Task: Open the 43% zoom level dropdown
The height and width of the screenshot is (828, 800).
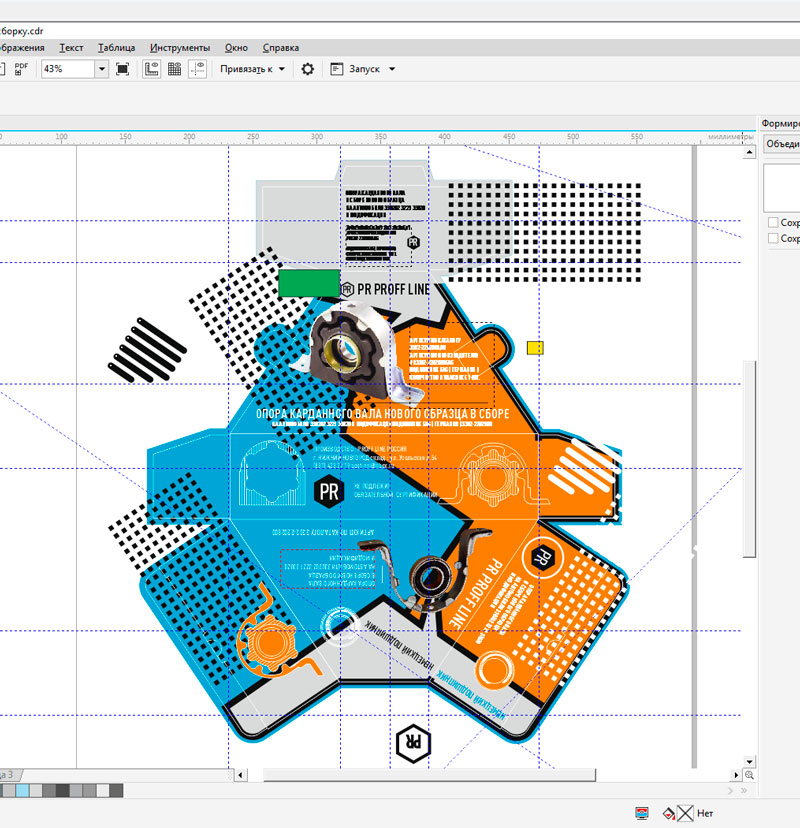Action: point(101,69)
